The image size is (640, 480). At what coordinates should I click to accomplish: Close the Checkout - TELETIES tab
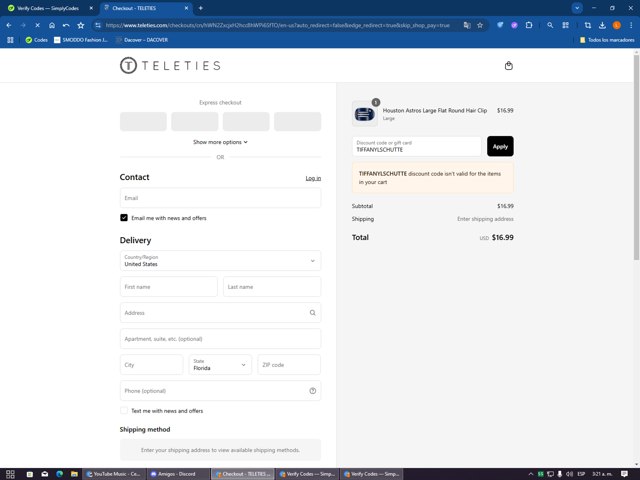pyautogui.click(x=186, y=8)
